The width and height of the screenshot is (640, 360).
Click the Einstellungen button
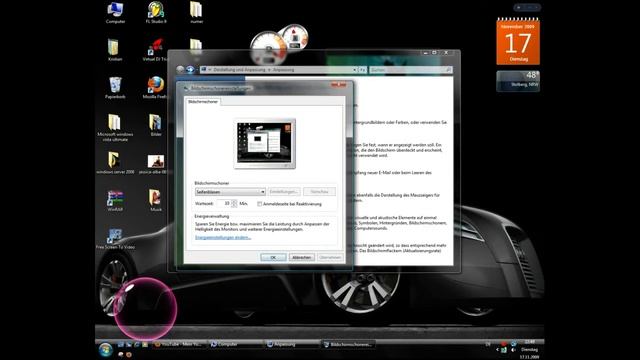coord(284,191)
